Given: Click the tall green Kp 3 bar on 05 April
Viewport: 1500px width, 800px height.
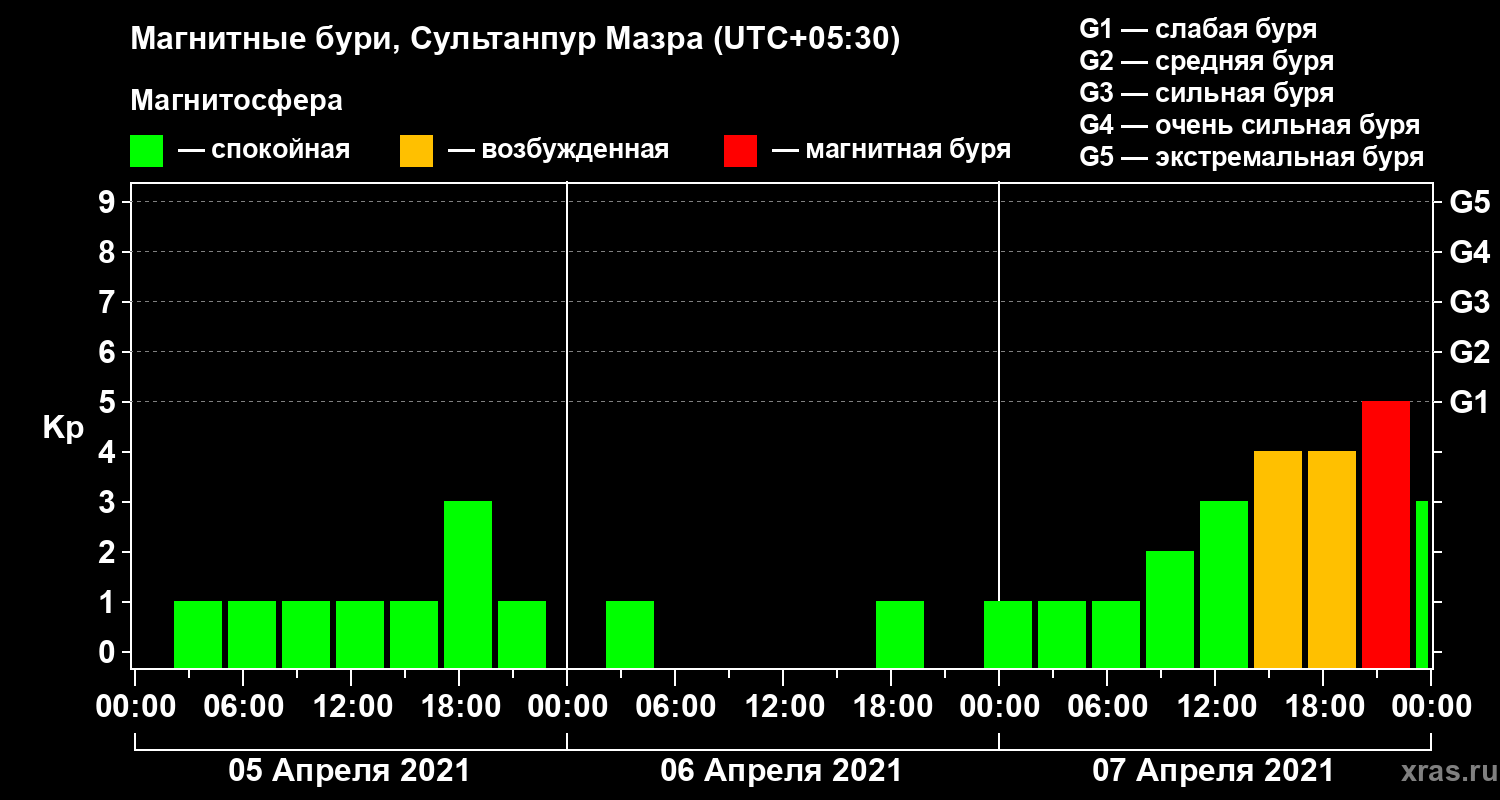Looking at the screenshot, I should point(468,584).
